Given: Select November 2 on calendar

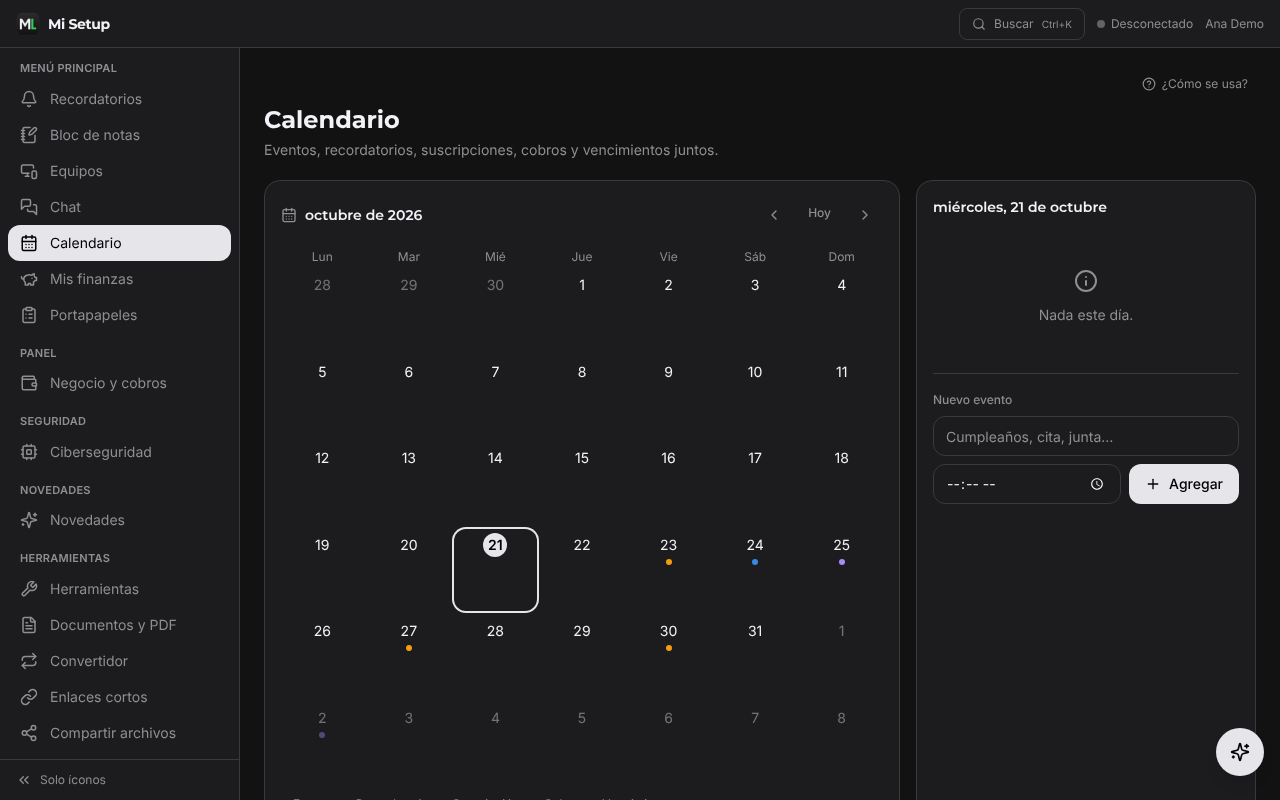Looking at the screenshot, I should [322, 742].
